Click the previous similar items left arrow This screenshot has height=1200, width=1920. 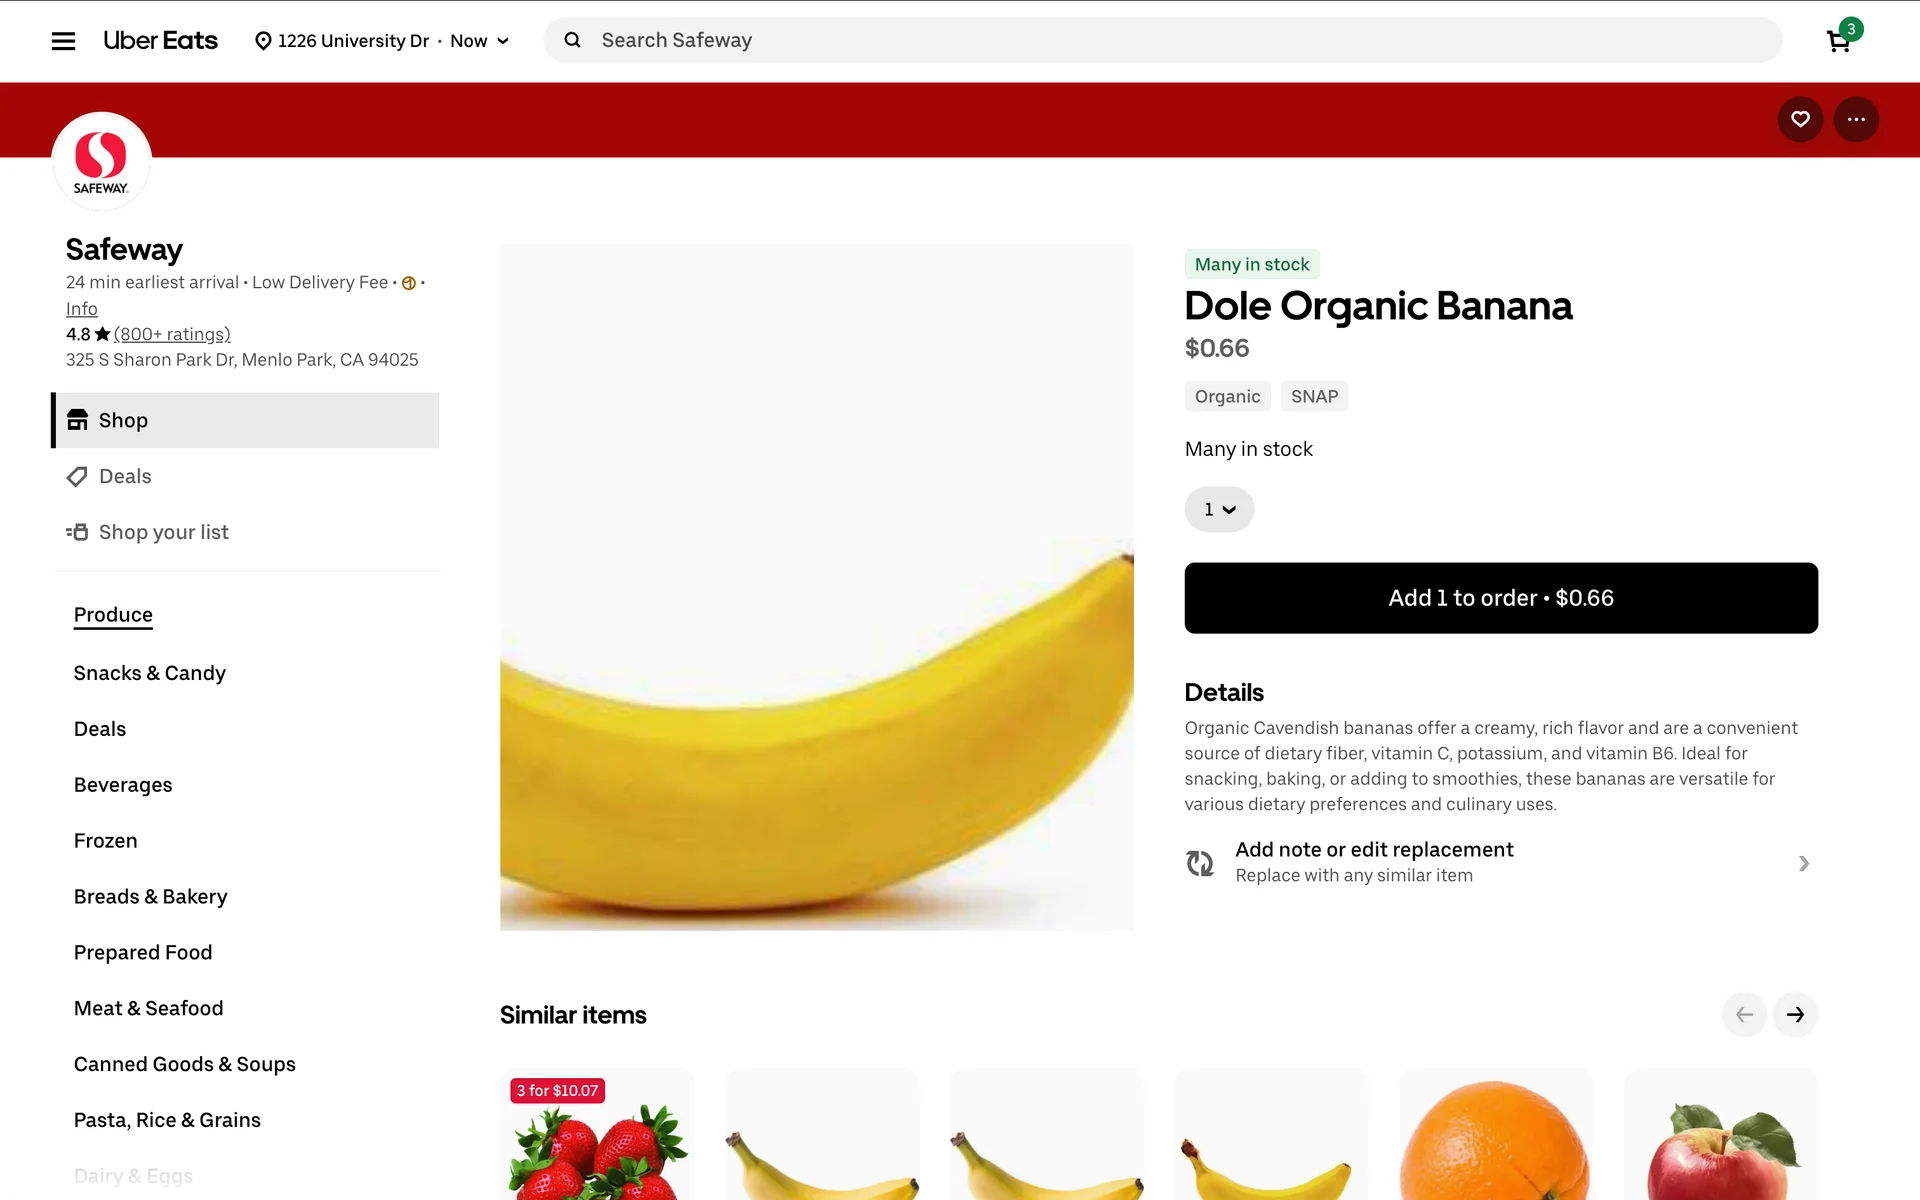(1744, 1014)
